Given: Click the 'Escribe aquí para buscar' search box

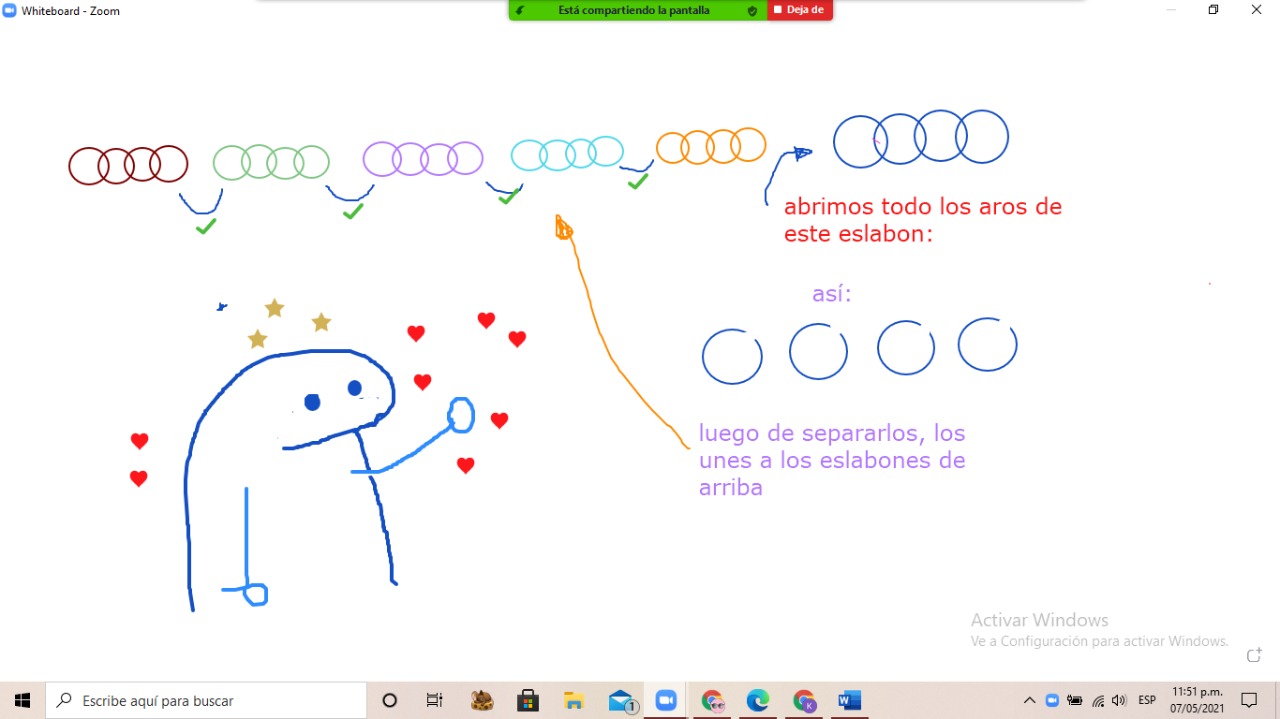Looking at the screenshot, I should [207, 701].
